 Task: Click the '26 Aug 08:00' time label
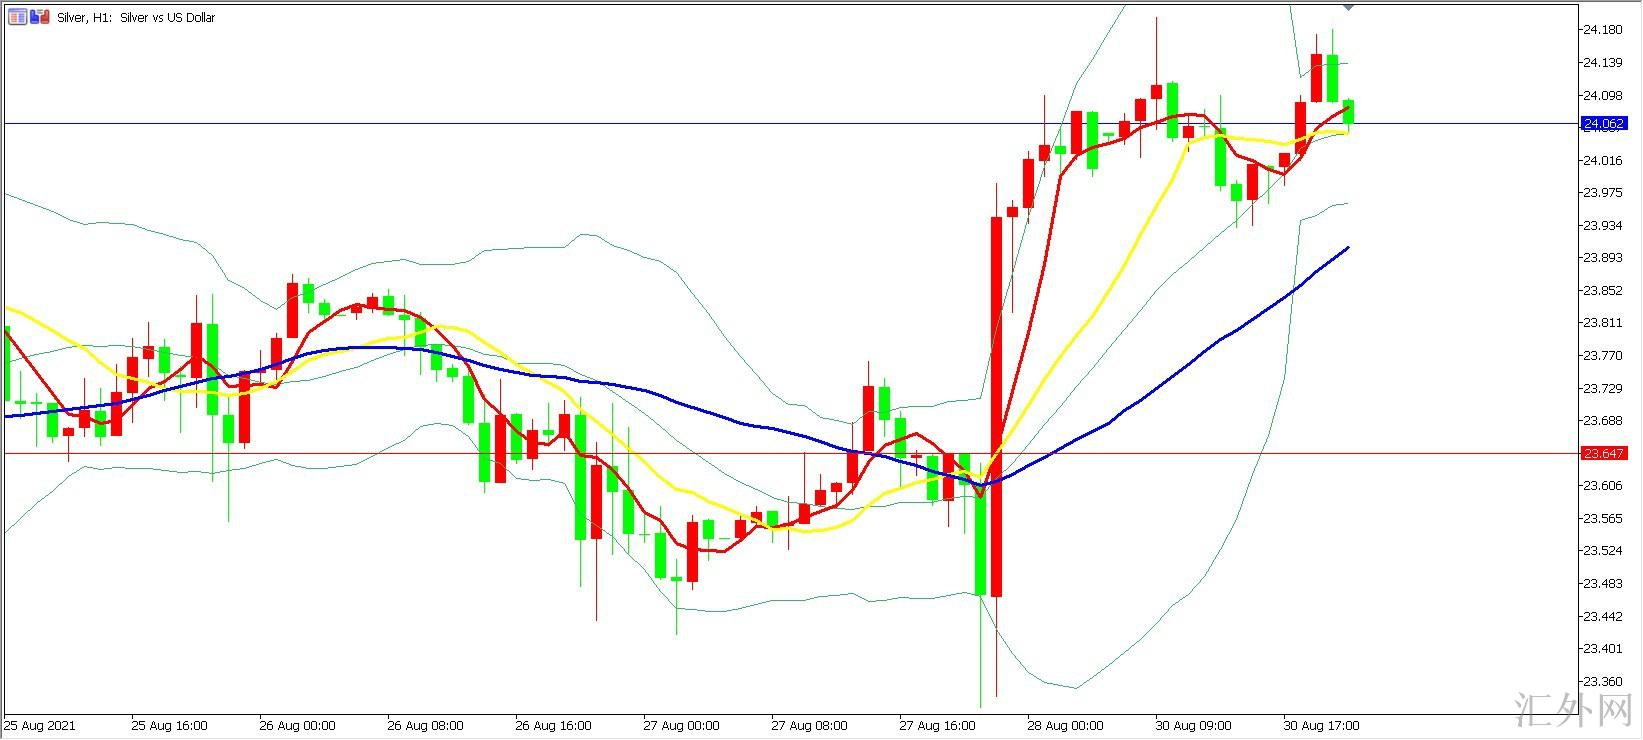pyautogui.click(x=425, y=725)
